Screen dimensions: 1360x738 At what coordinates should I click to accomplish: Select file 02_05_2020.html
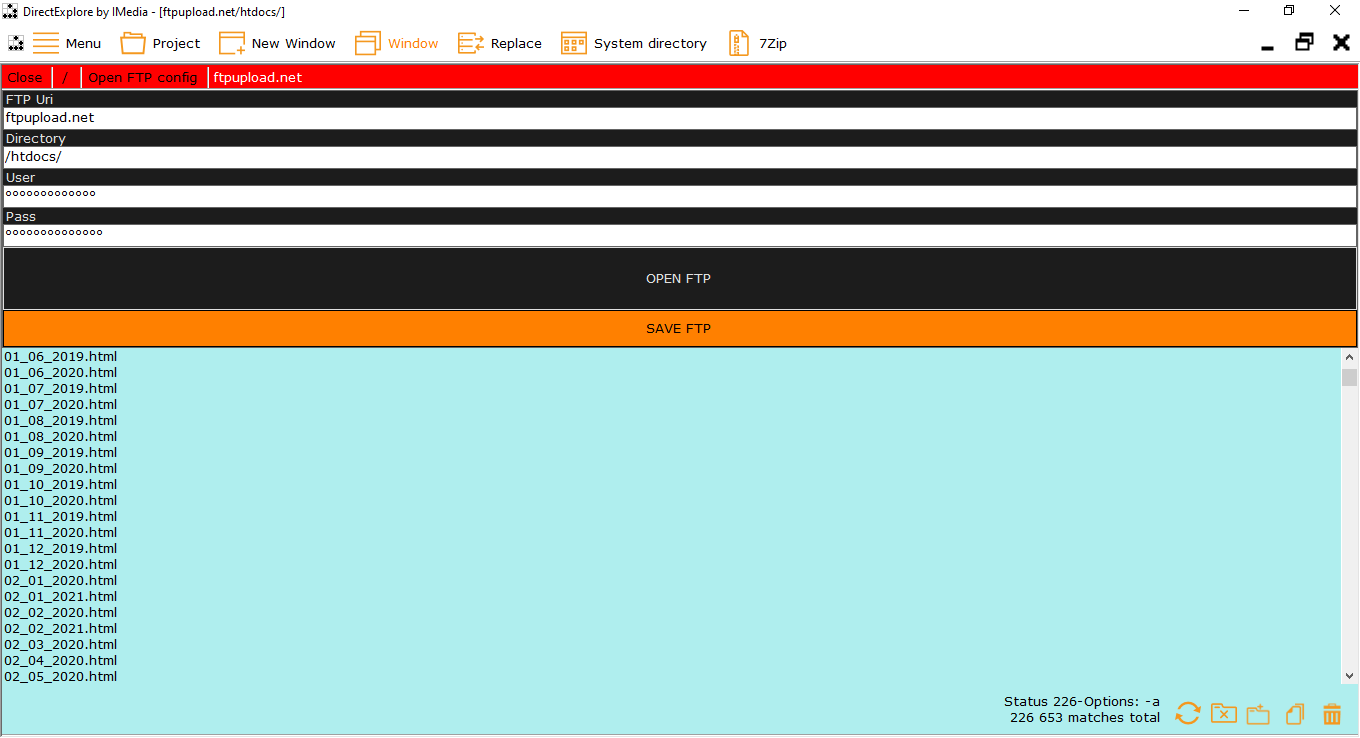(x=61, y=677)
